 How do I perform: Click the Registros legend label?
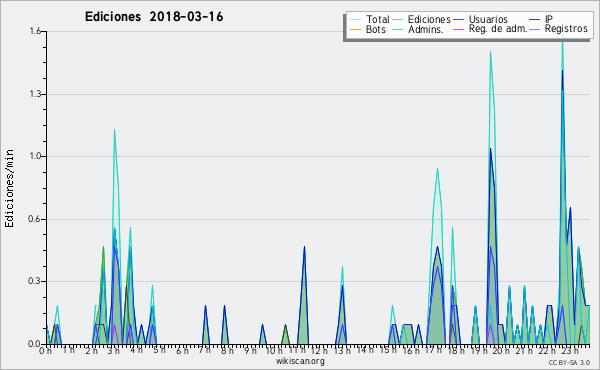tap(566, 29)
